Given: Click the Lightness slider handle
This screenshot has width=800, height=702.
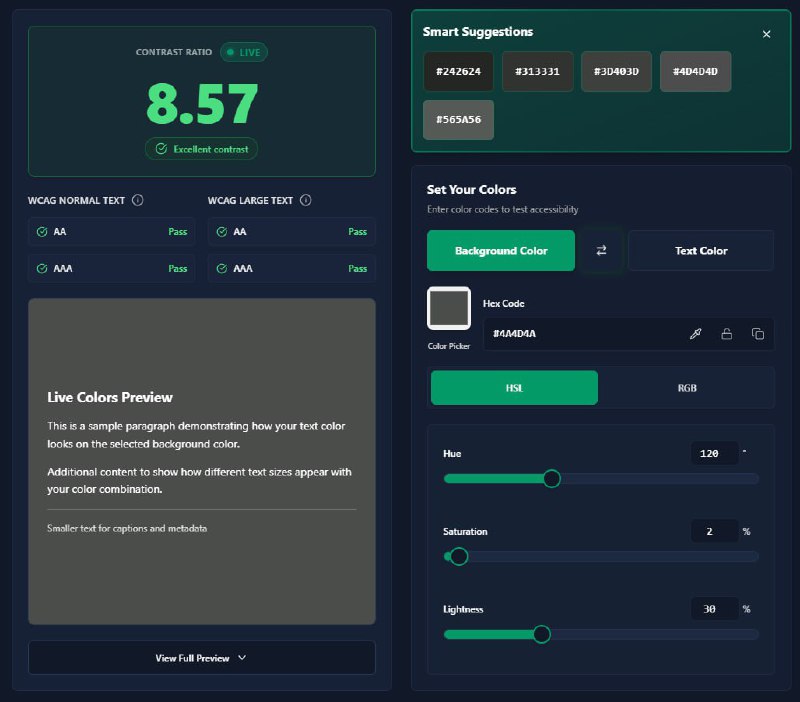Looking at the screenshot, I should (x=541, y=634).
